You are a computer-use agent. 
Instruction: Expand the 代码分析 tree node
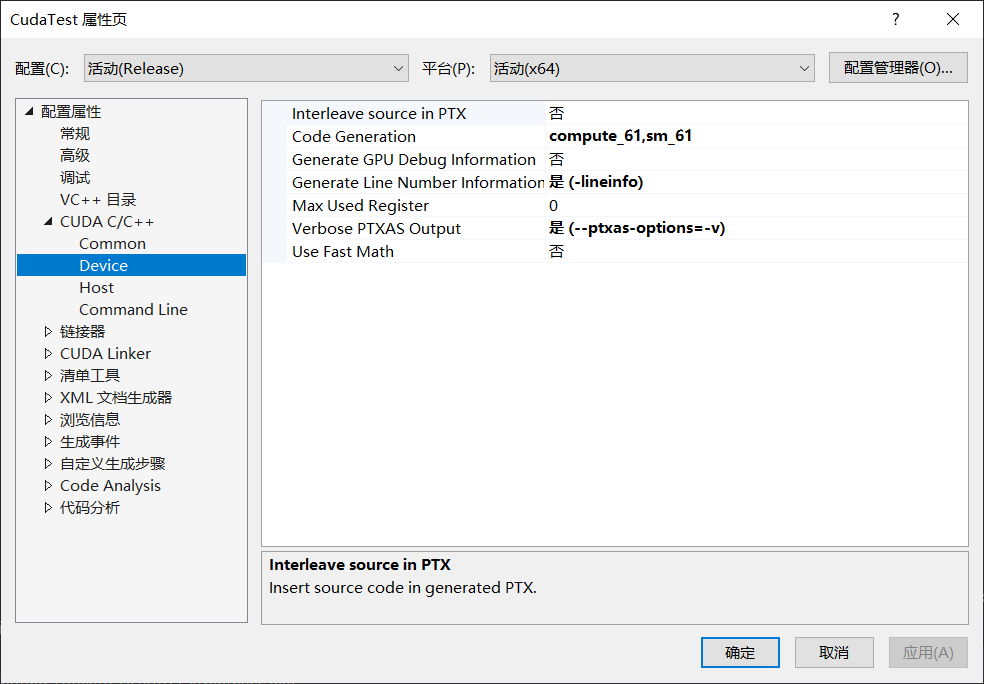48,508
